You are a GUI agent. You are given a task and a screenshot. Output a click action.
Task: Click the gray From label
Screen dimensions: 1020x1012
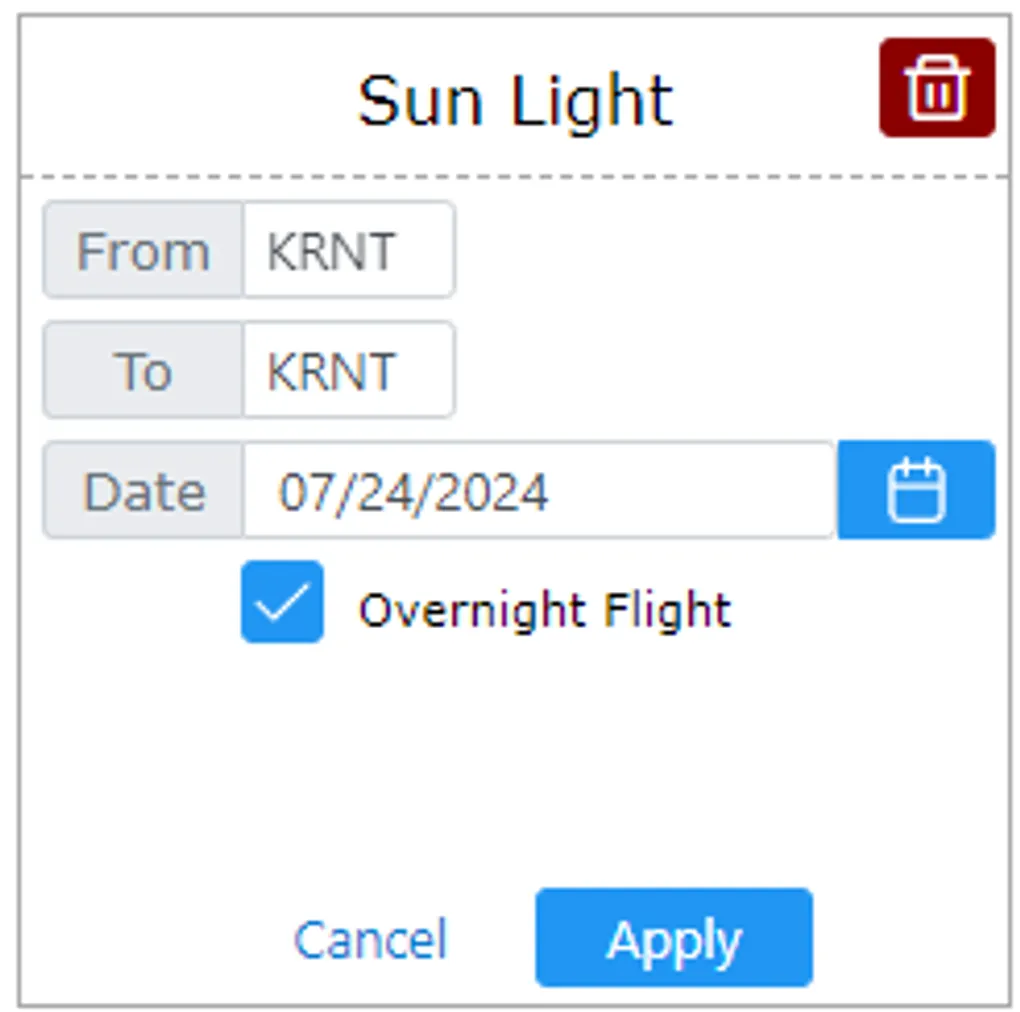[x=143, y=250]
